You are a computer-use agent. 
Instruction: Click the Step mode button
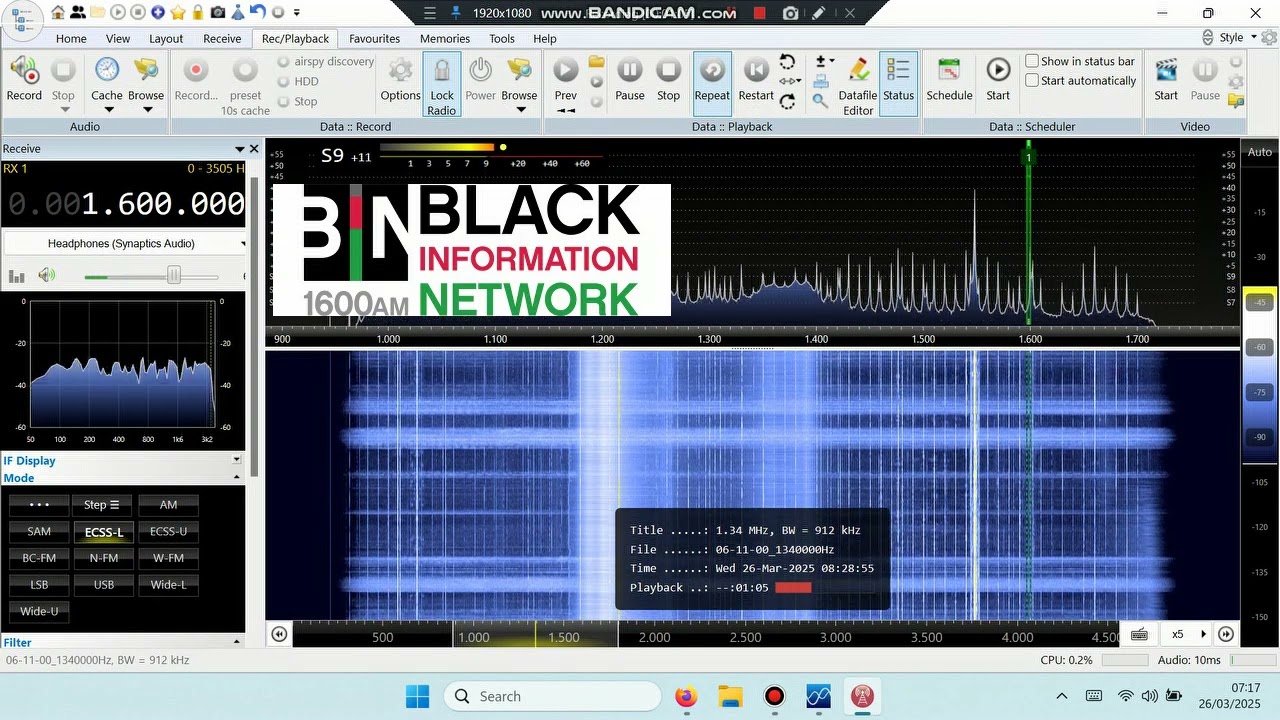(104, 505)
